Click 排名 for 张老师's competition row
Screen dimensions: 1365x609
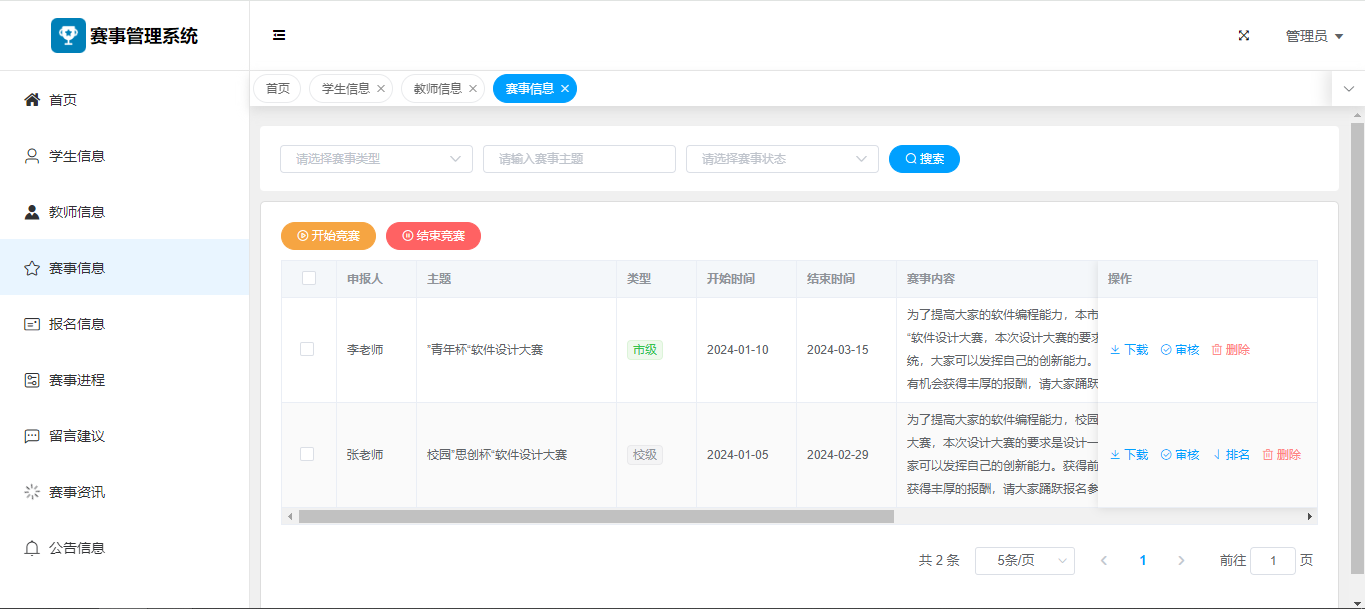tap(1231, 455)
